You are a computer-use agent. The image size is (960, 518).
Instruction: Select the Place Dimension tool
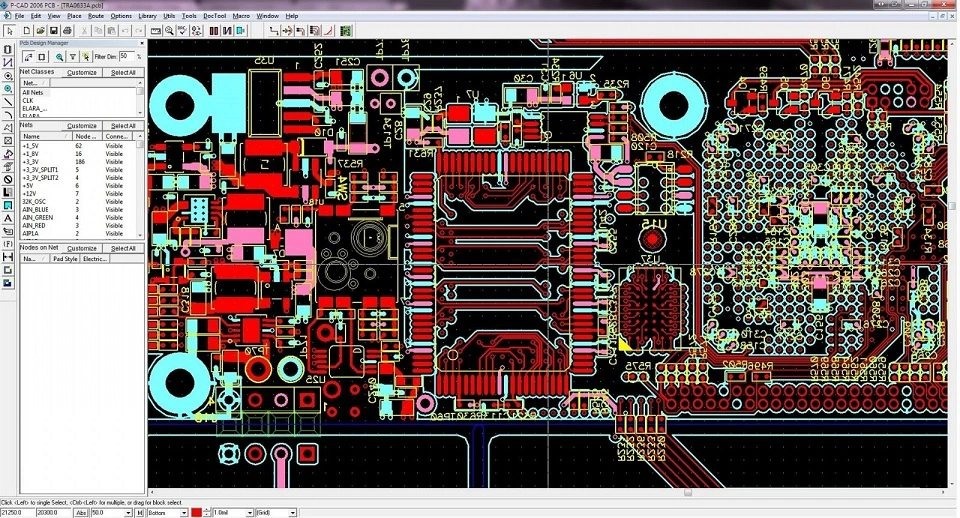(x=8, y=257)
